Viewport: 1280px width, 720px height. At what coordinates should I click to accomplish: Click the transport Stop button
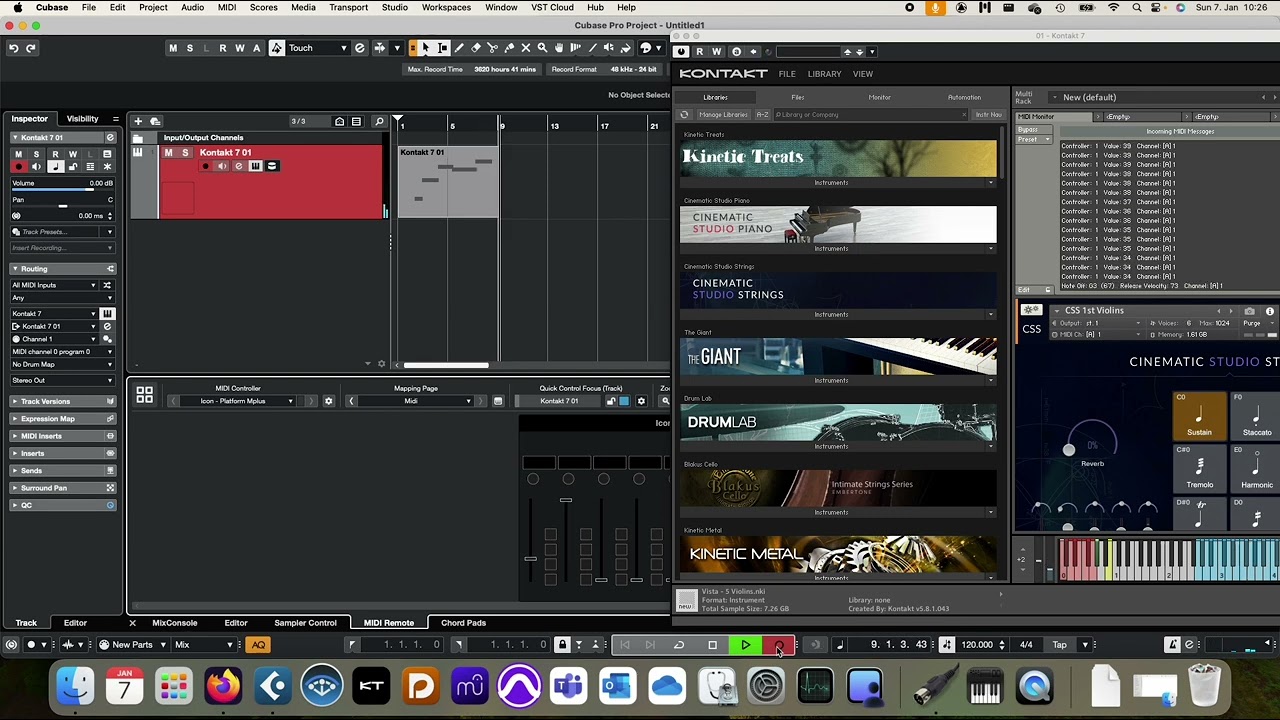click(712, 645)
